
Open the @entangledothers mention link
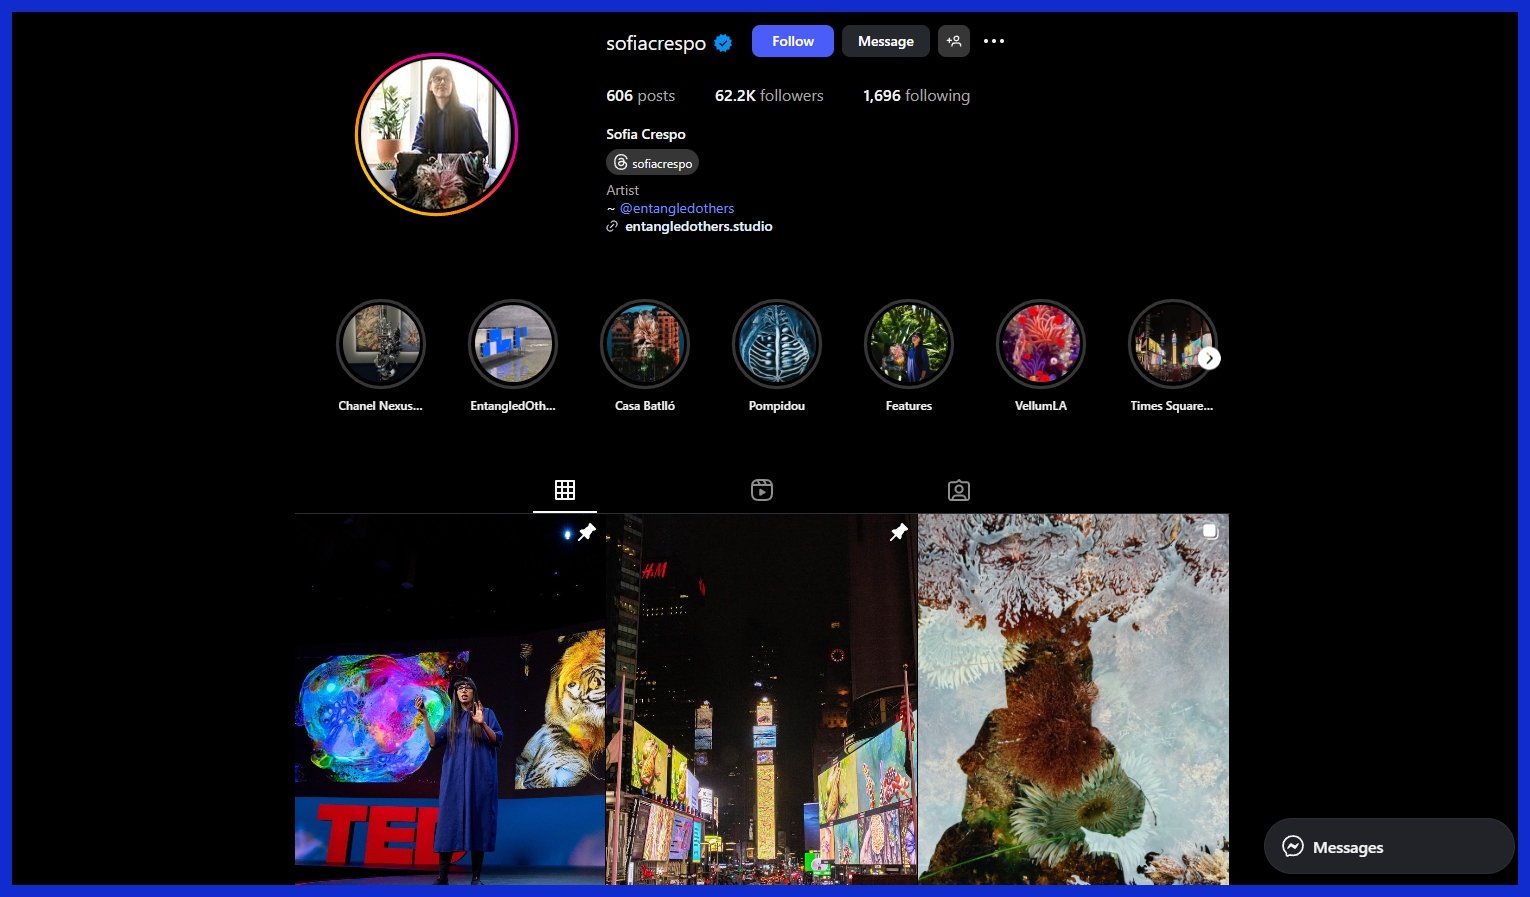(677, 208)
